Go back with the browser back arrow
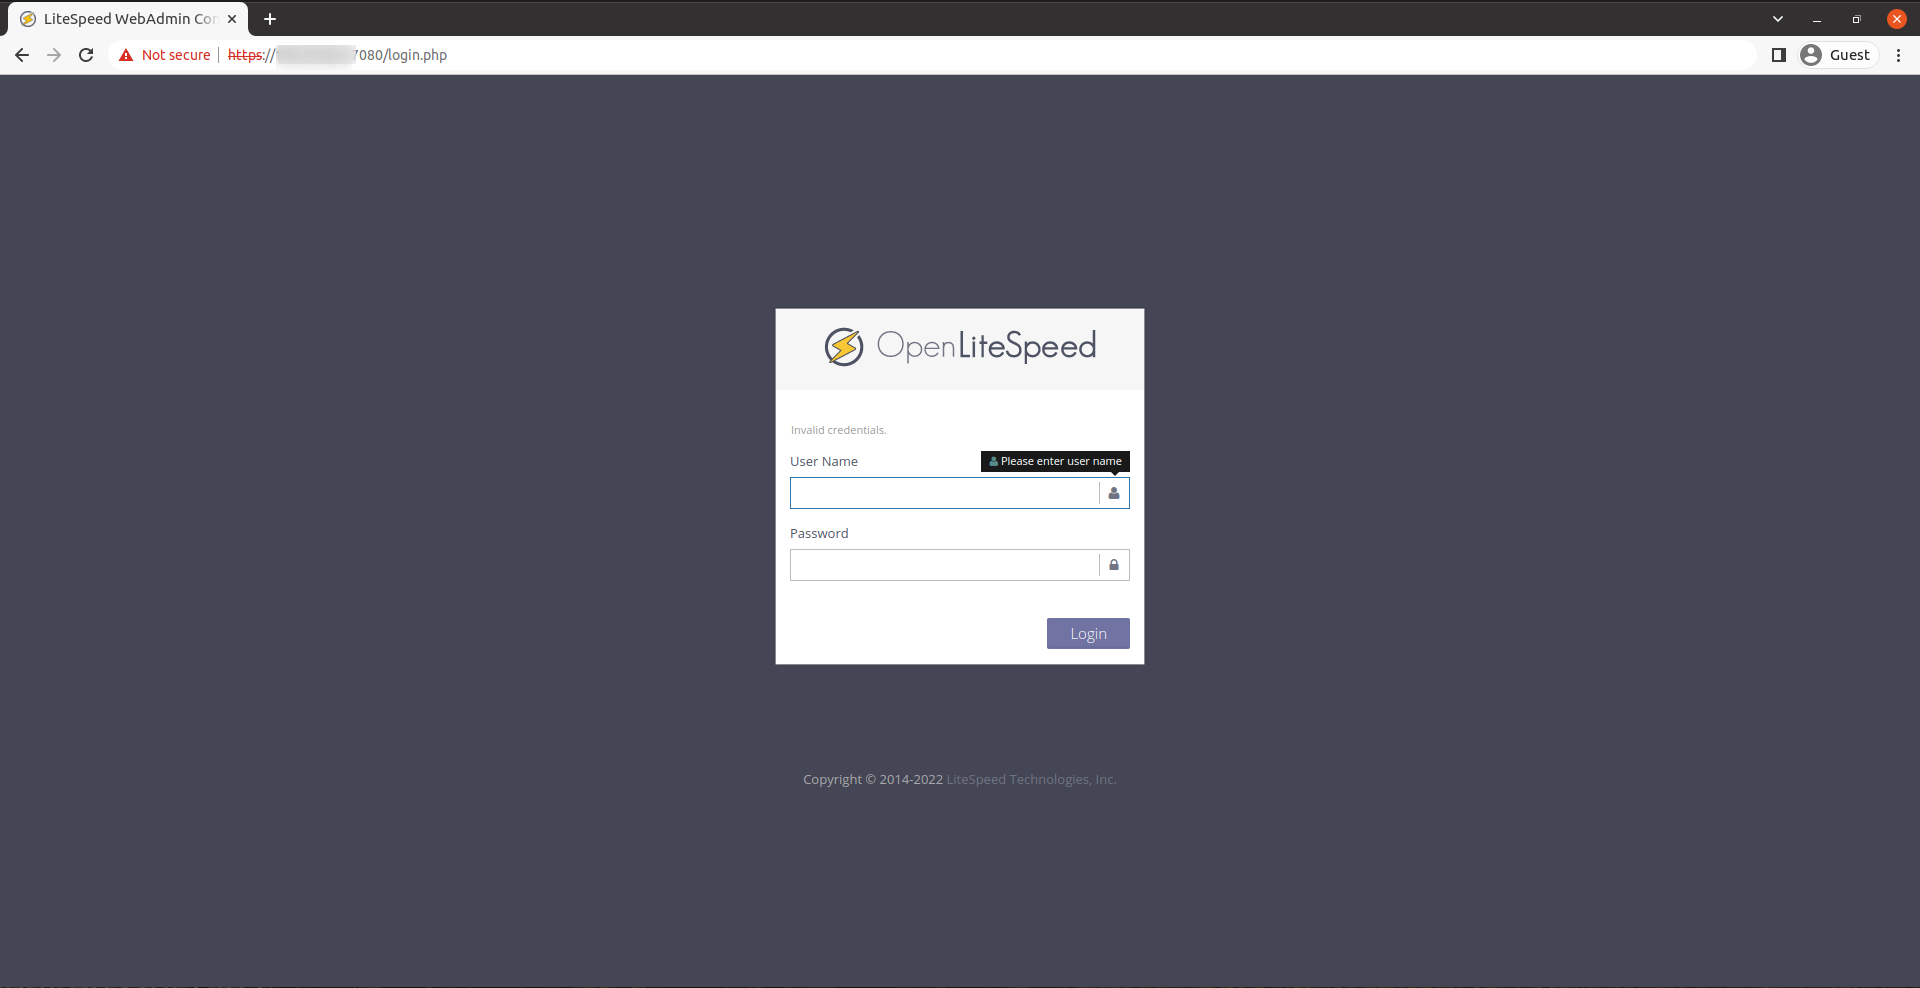 (x=22, y=55)
